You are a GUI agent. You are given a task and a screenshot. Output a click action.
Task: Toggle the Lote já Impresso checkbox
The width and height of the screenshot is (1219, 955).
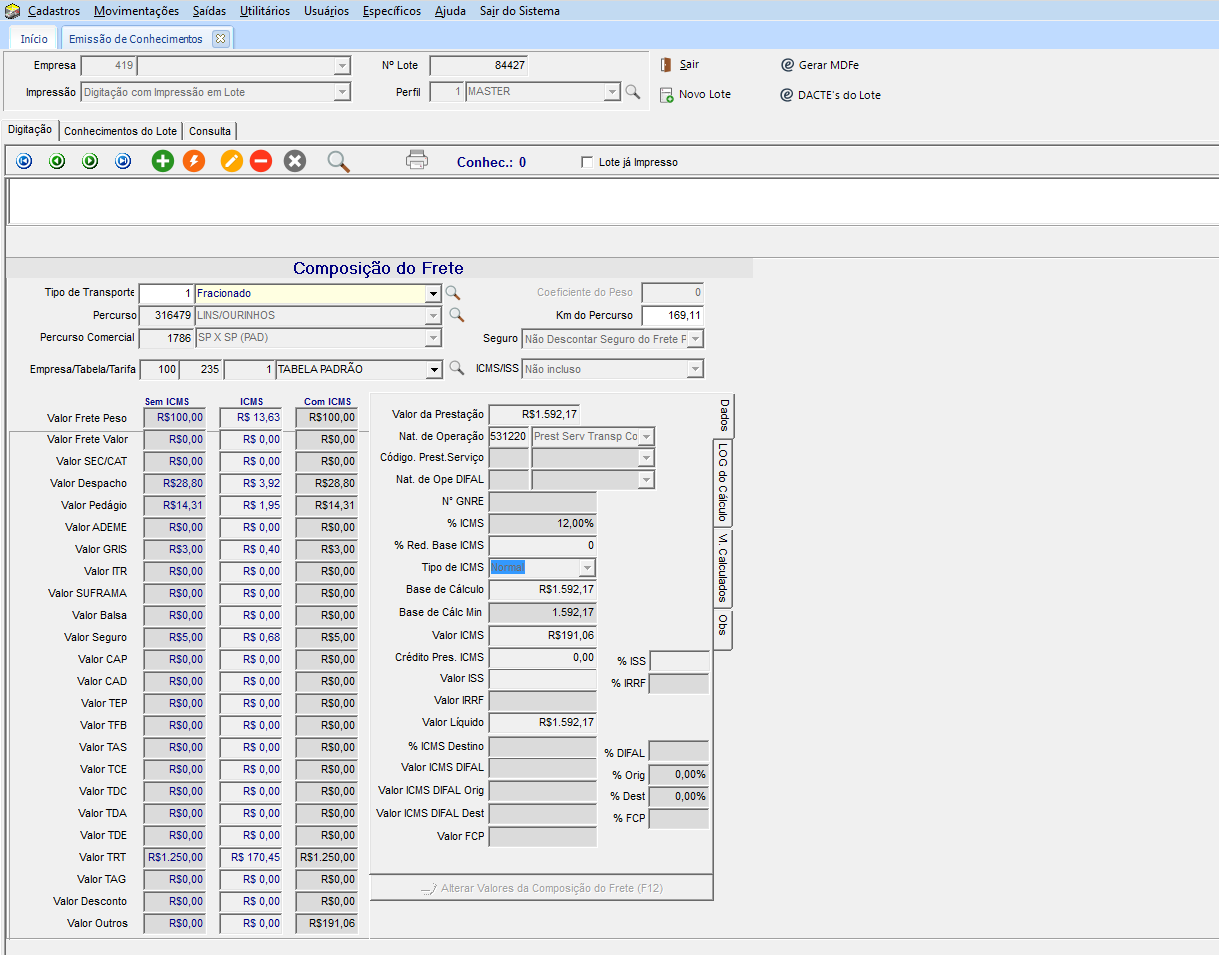point(587,162)
